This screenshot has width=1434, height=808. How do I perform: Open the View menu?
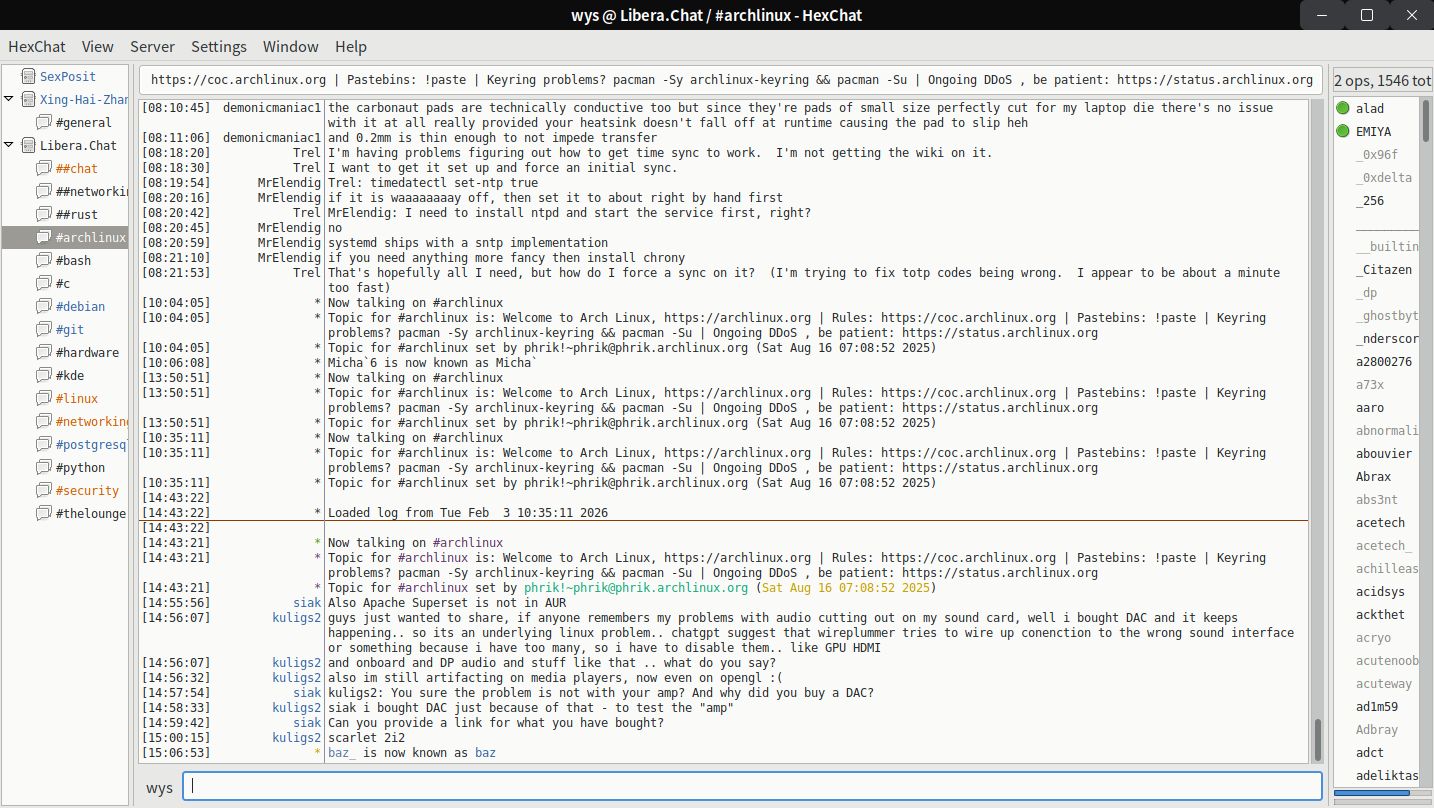click(98, 46)
